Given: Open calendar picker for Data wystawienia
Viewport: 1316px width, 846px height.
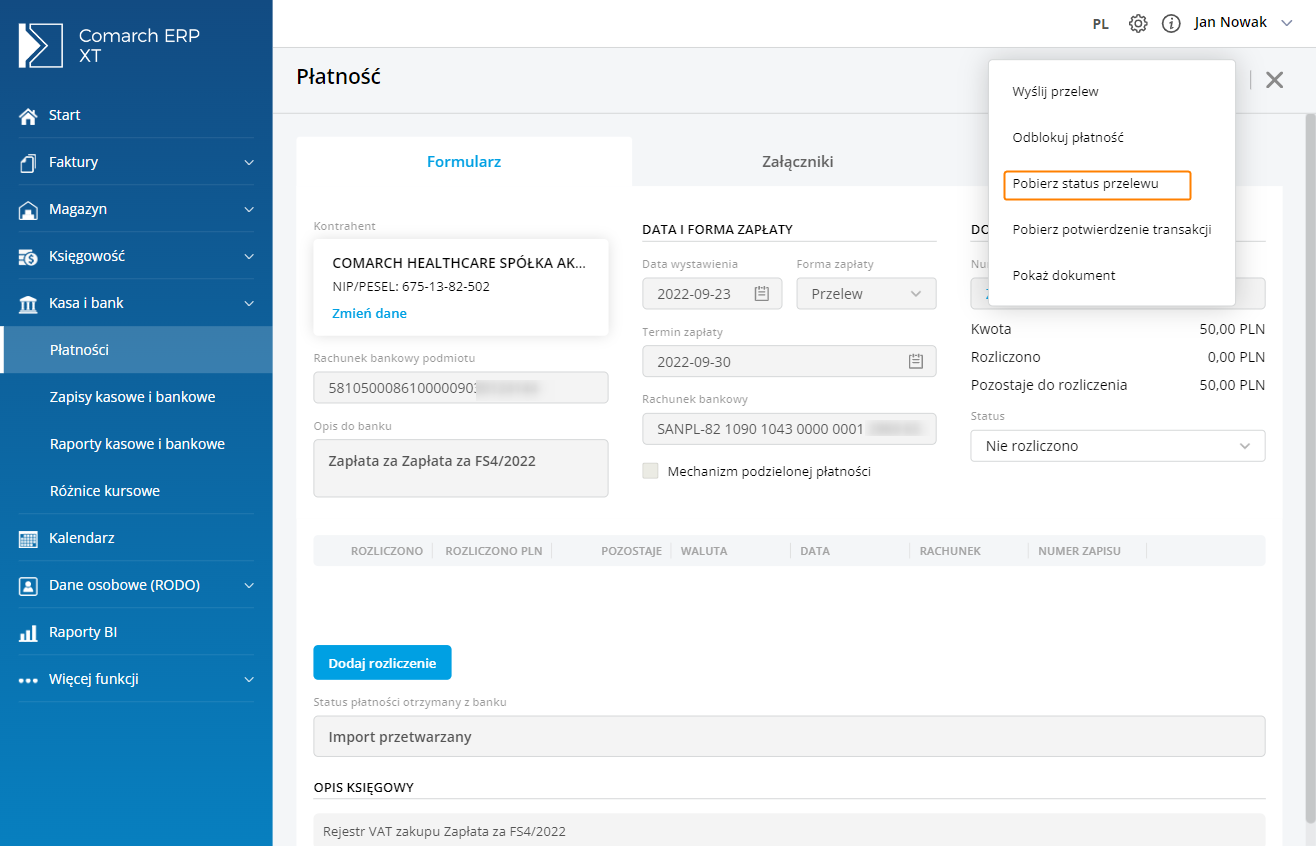Looking at the screenshot, I should (x=761, y=294).
